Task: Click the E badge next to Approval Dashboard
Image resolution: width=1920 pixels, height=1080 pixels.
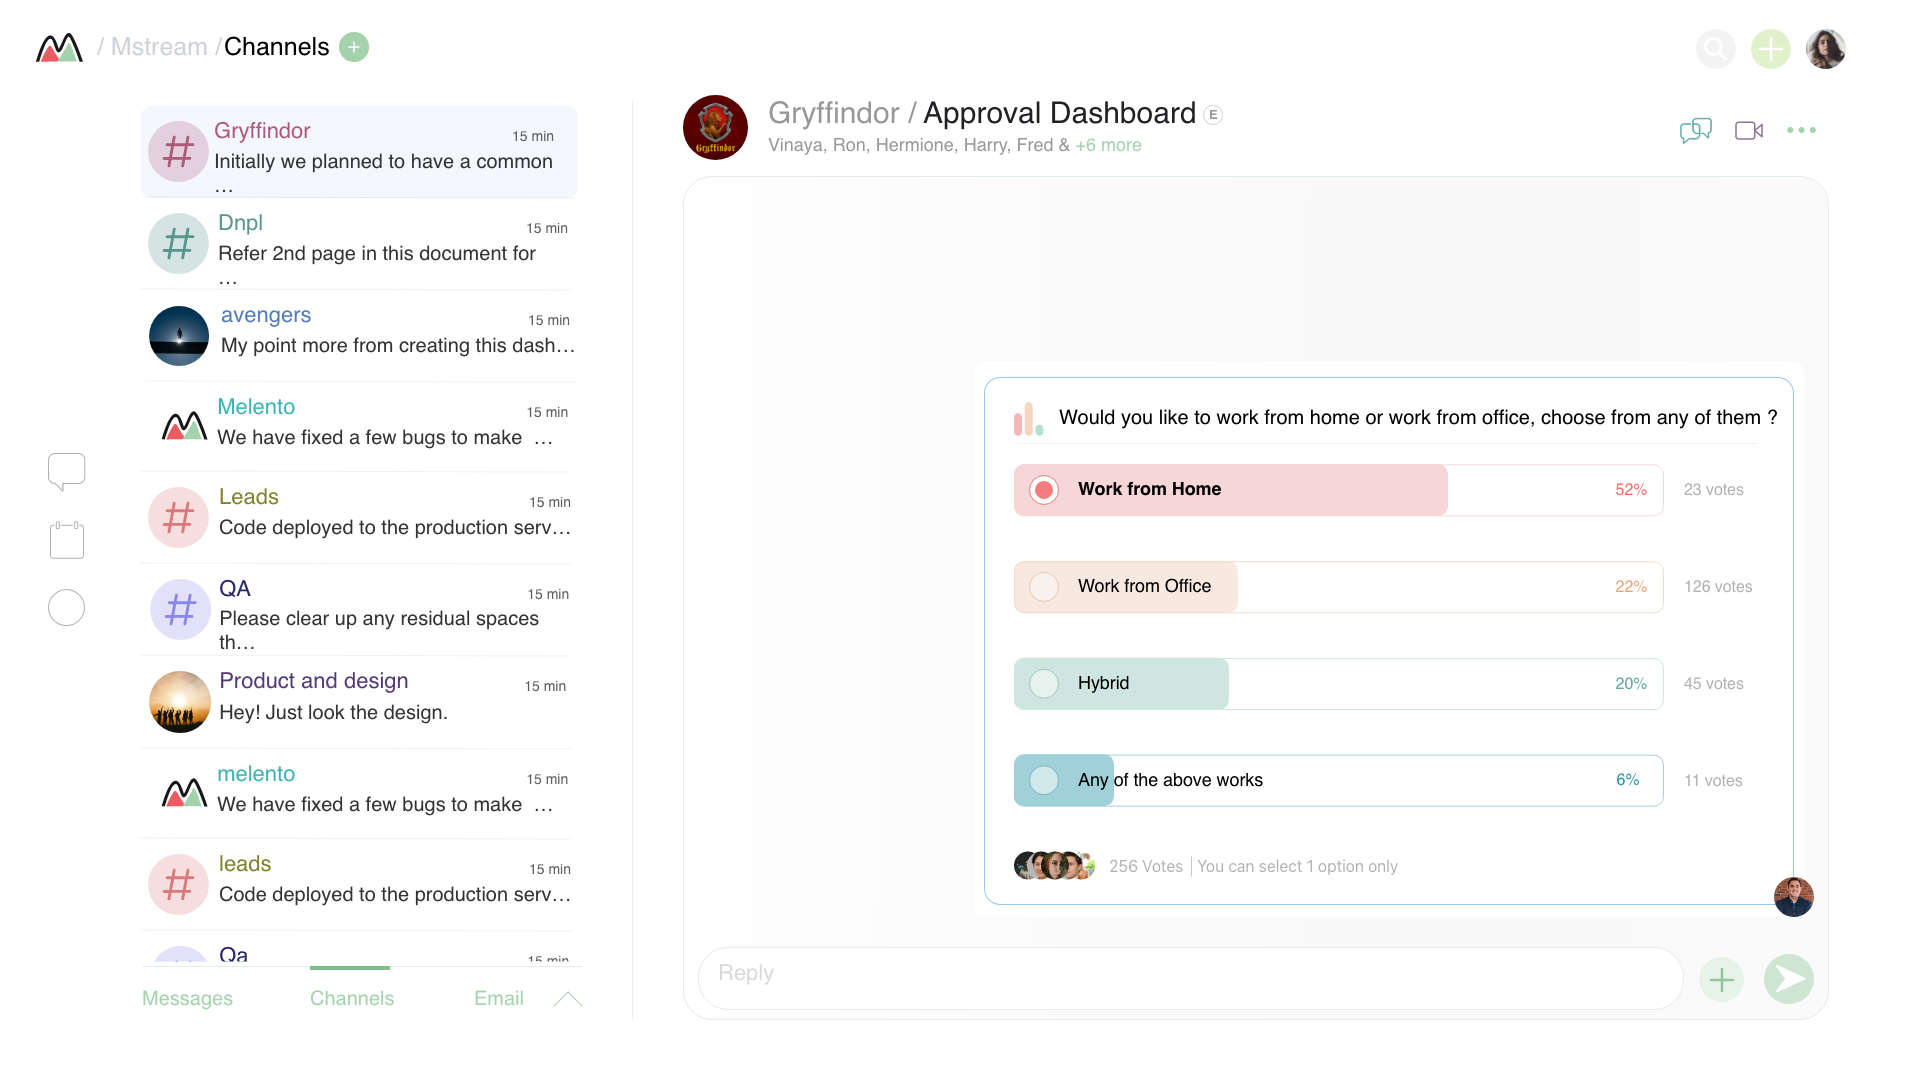Action: 1213,115
